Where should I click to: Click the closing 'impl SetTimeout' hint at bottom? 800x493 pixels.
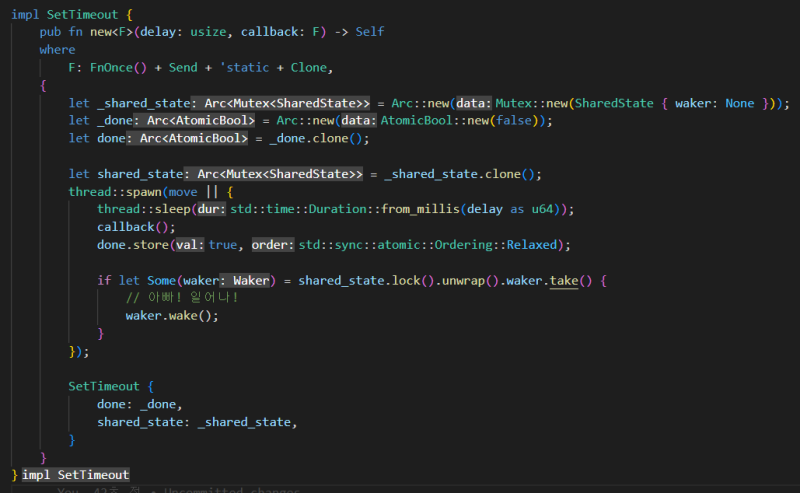click(76, 475)
